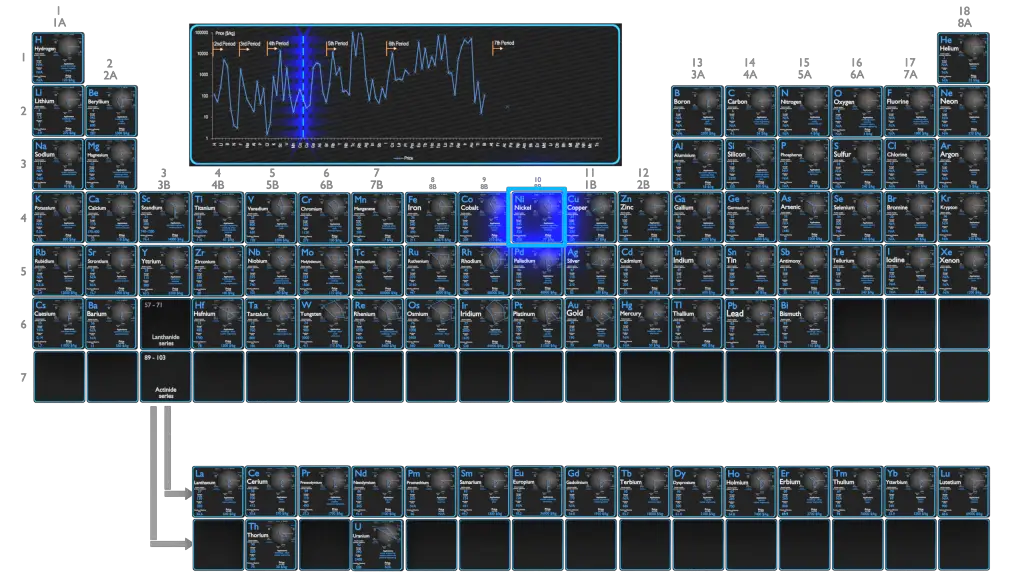Select the Neon tile

pos(963,111)
